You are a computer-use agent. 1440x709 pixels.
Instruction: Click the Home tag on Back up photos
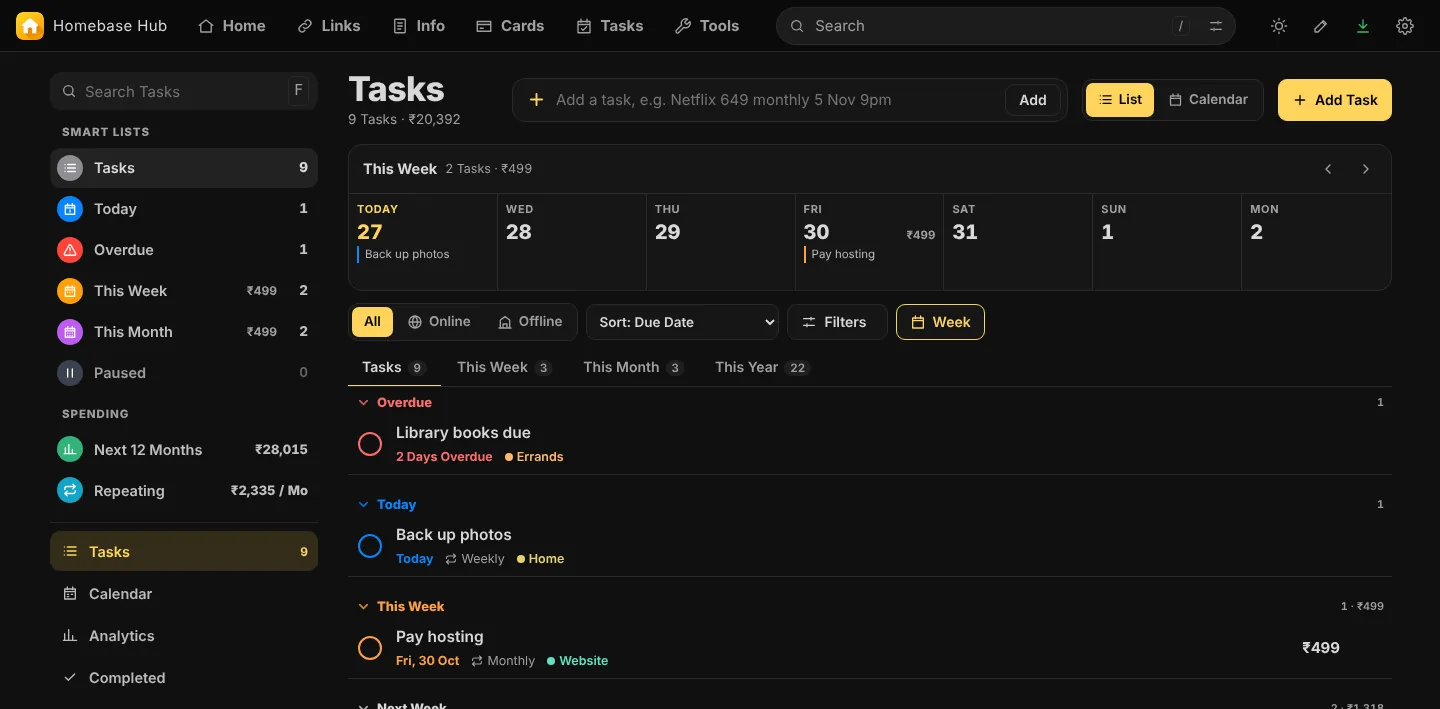pyautogui.click(x=540, y=559)
